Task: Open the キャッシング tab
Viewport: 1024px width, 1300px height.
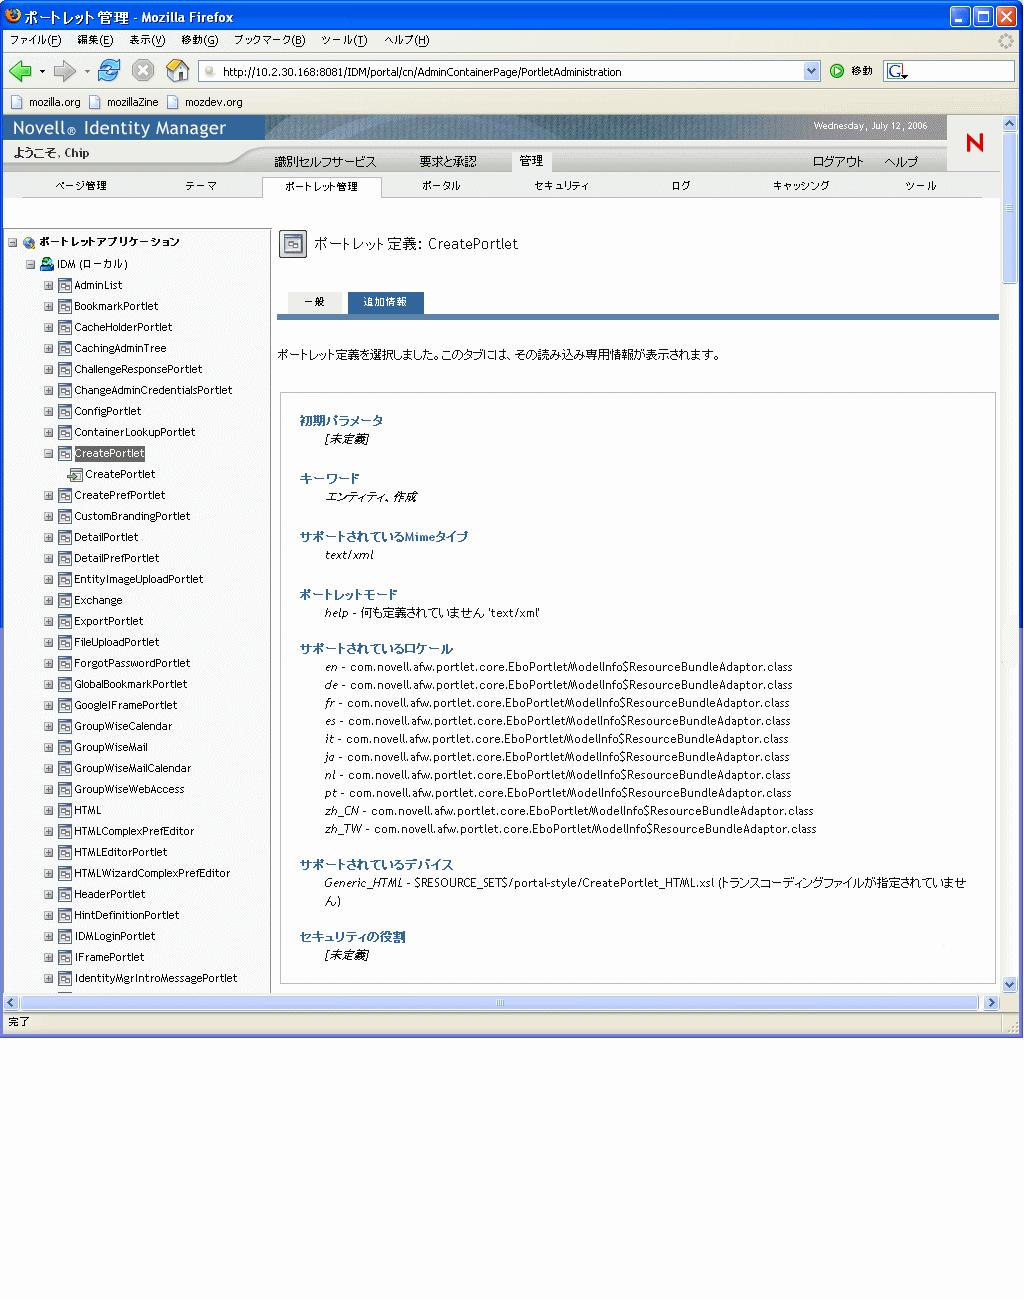Action: coord(801,186)
